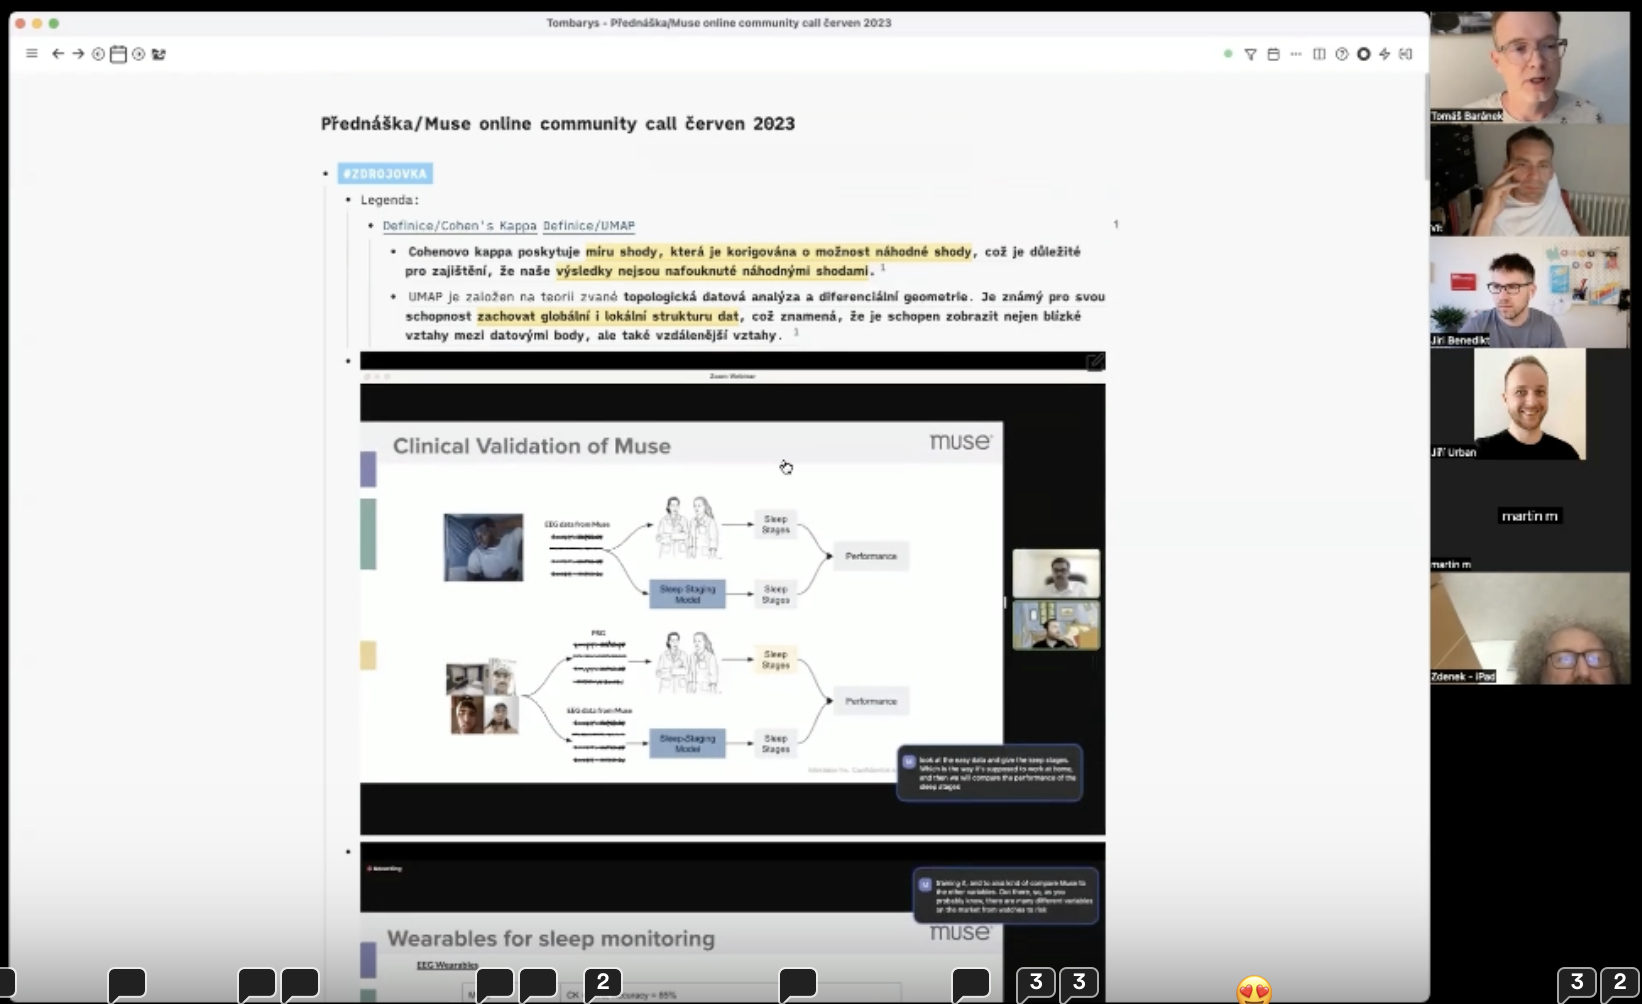Click the heart-eyes emoji reaction

(1254, 990)
